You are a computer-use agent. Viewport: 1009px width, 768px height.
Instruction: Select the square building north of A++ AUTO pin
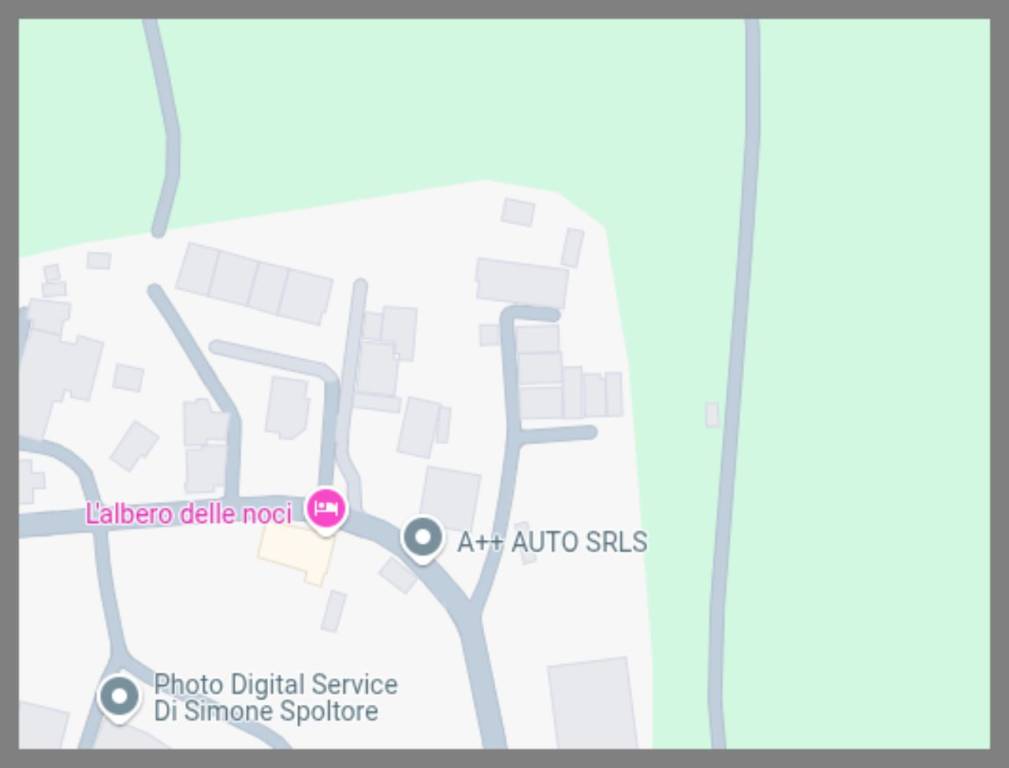point(450,498)
